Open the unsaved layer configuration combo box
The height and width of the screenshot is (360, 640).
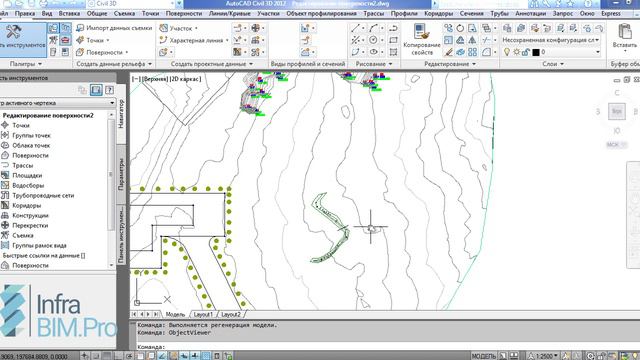551,40
